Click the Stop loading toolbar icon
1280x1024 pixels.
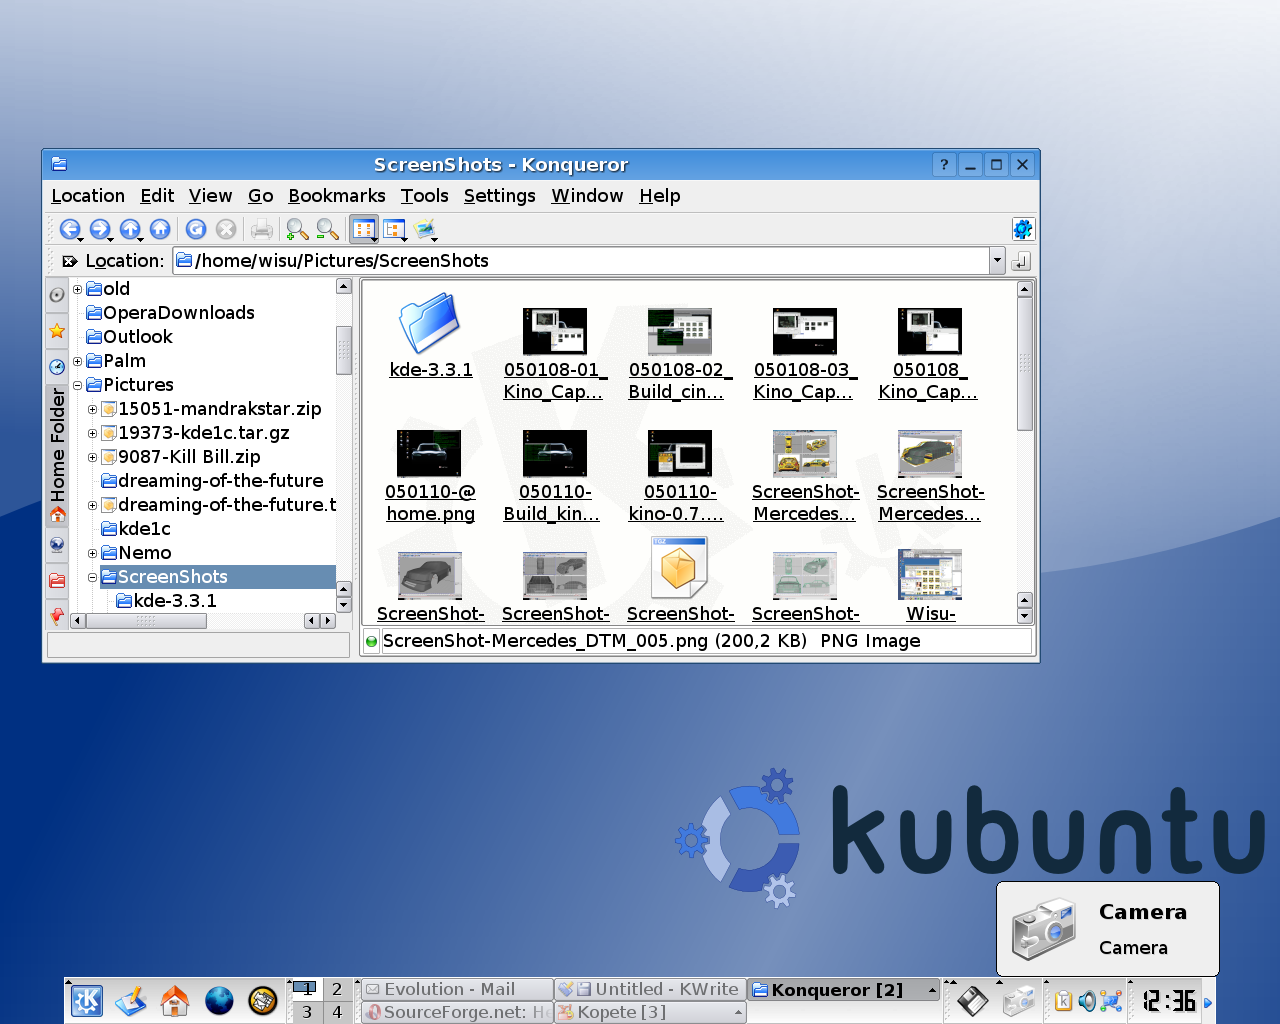point(226,229)
